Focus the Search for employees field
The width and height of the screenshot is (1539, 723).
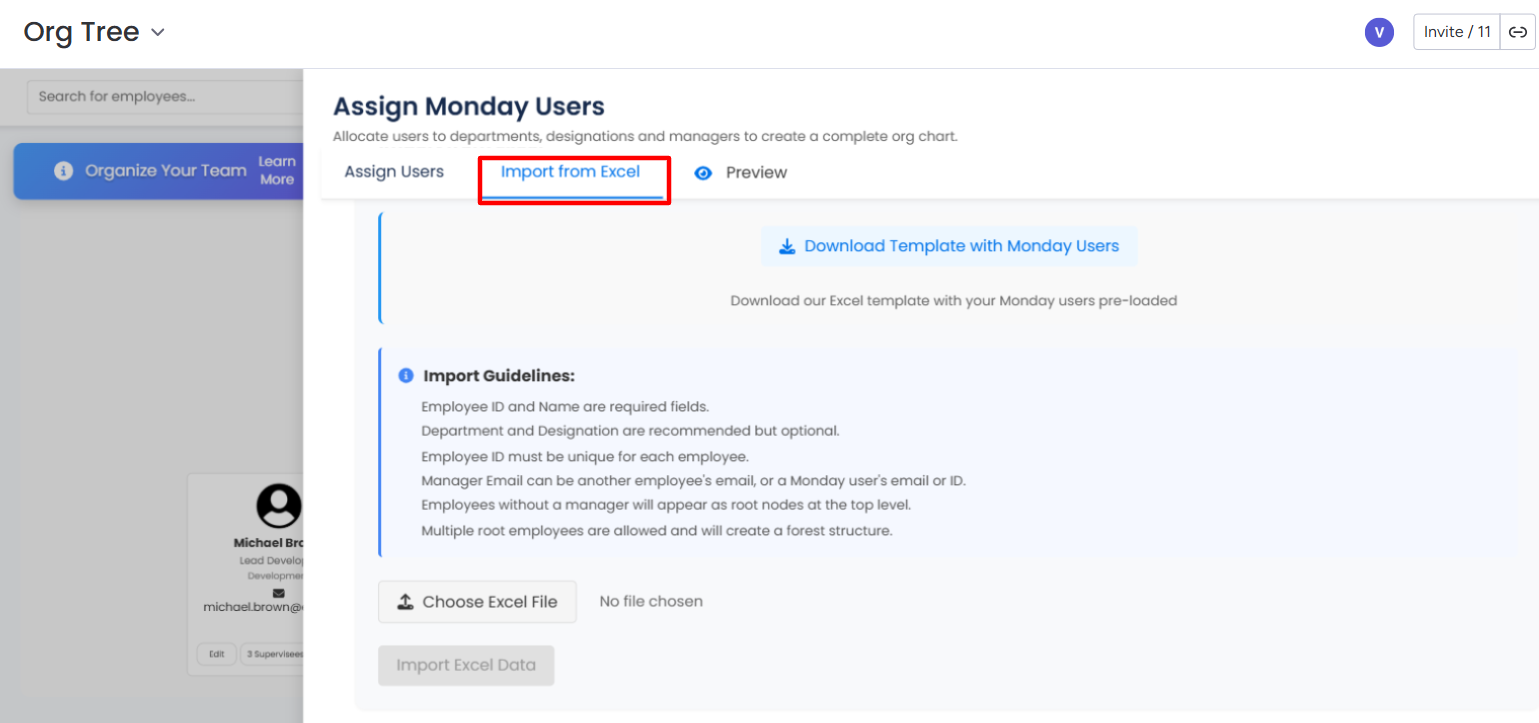[x=165, y=97]
